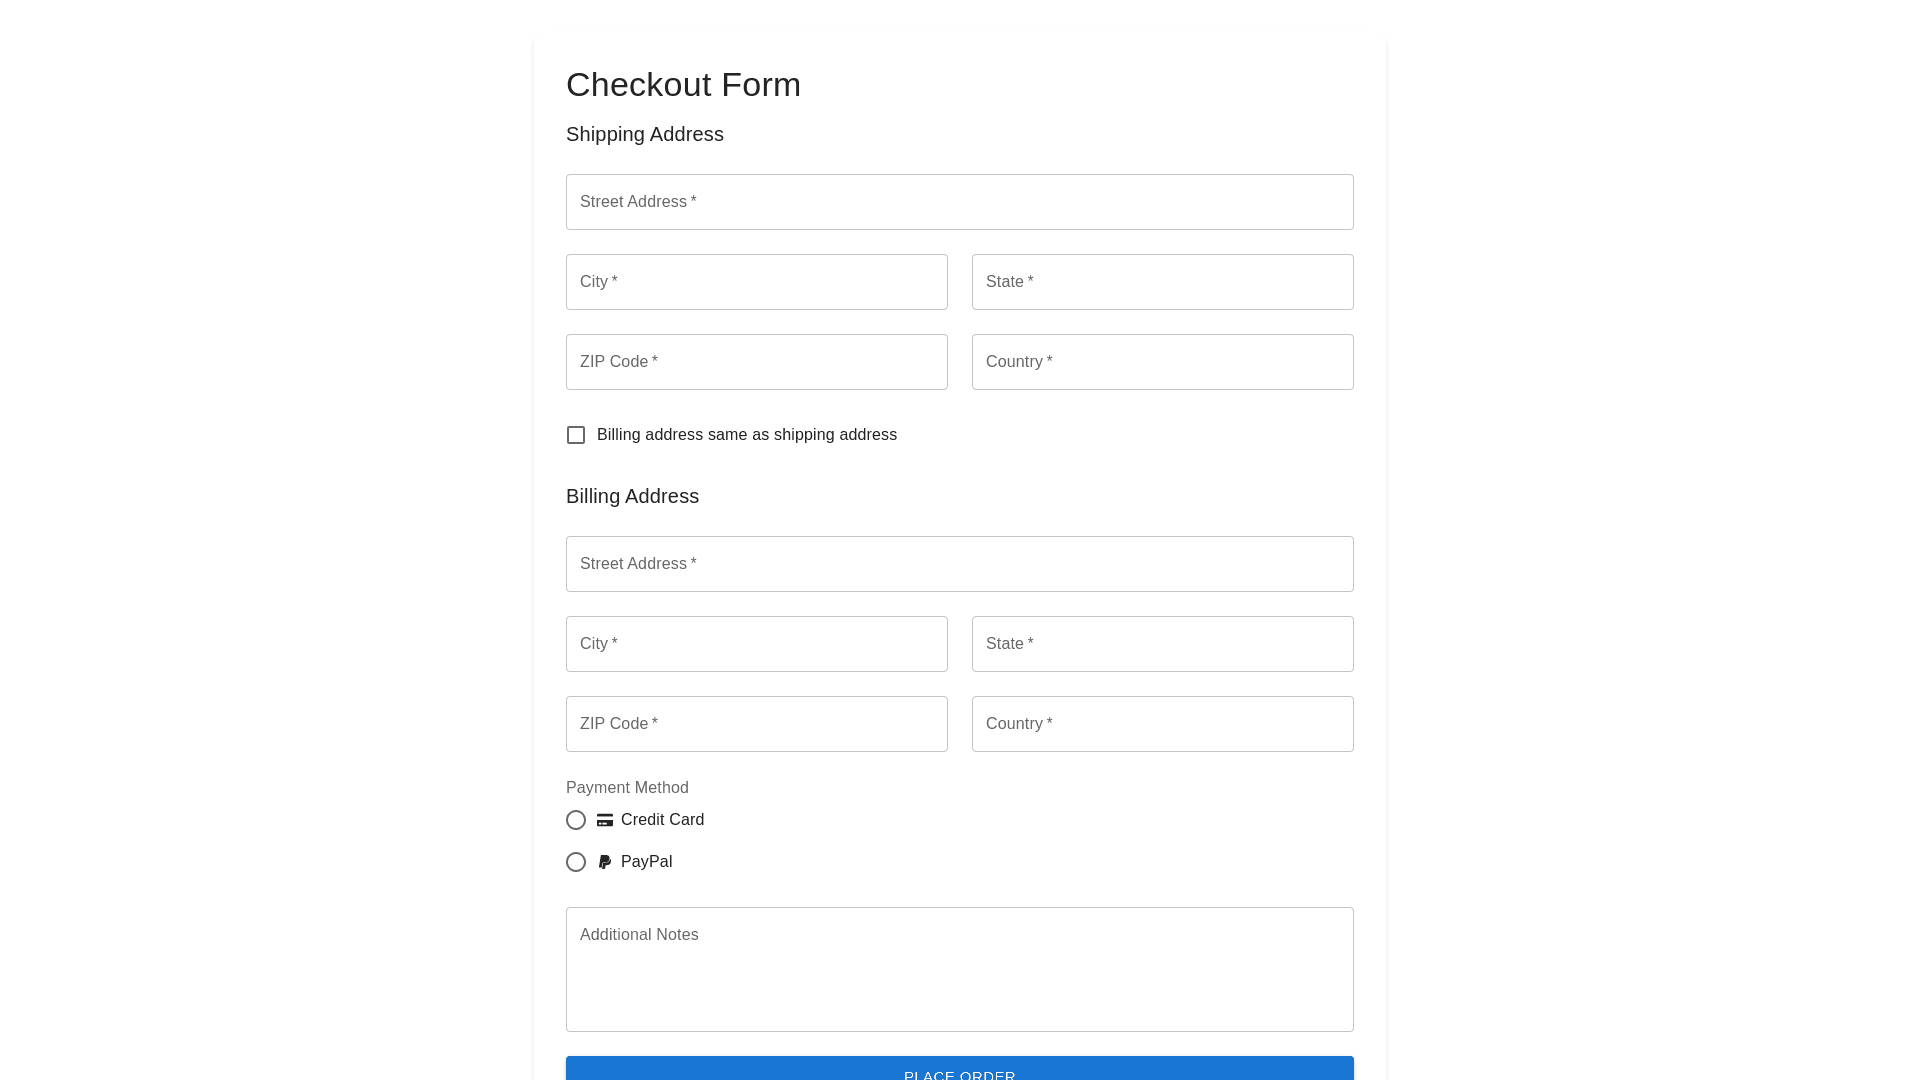
Task: Select the PayPal radio button
Action: point(576,862)
